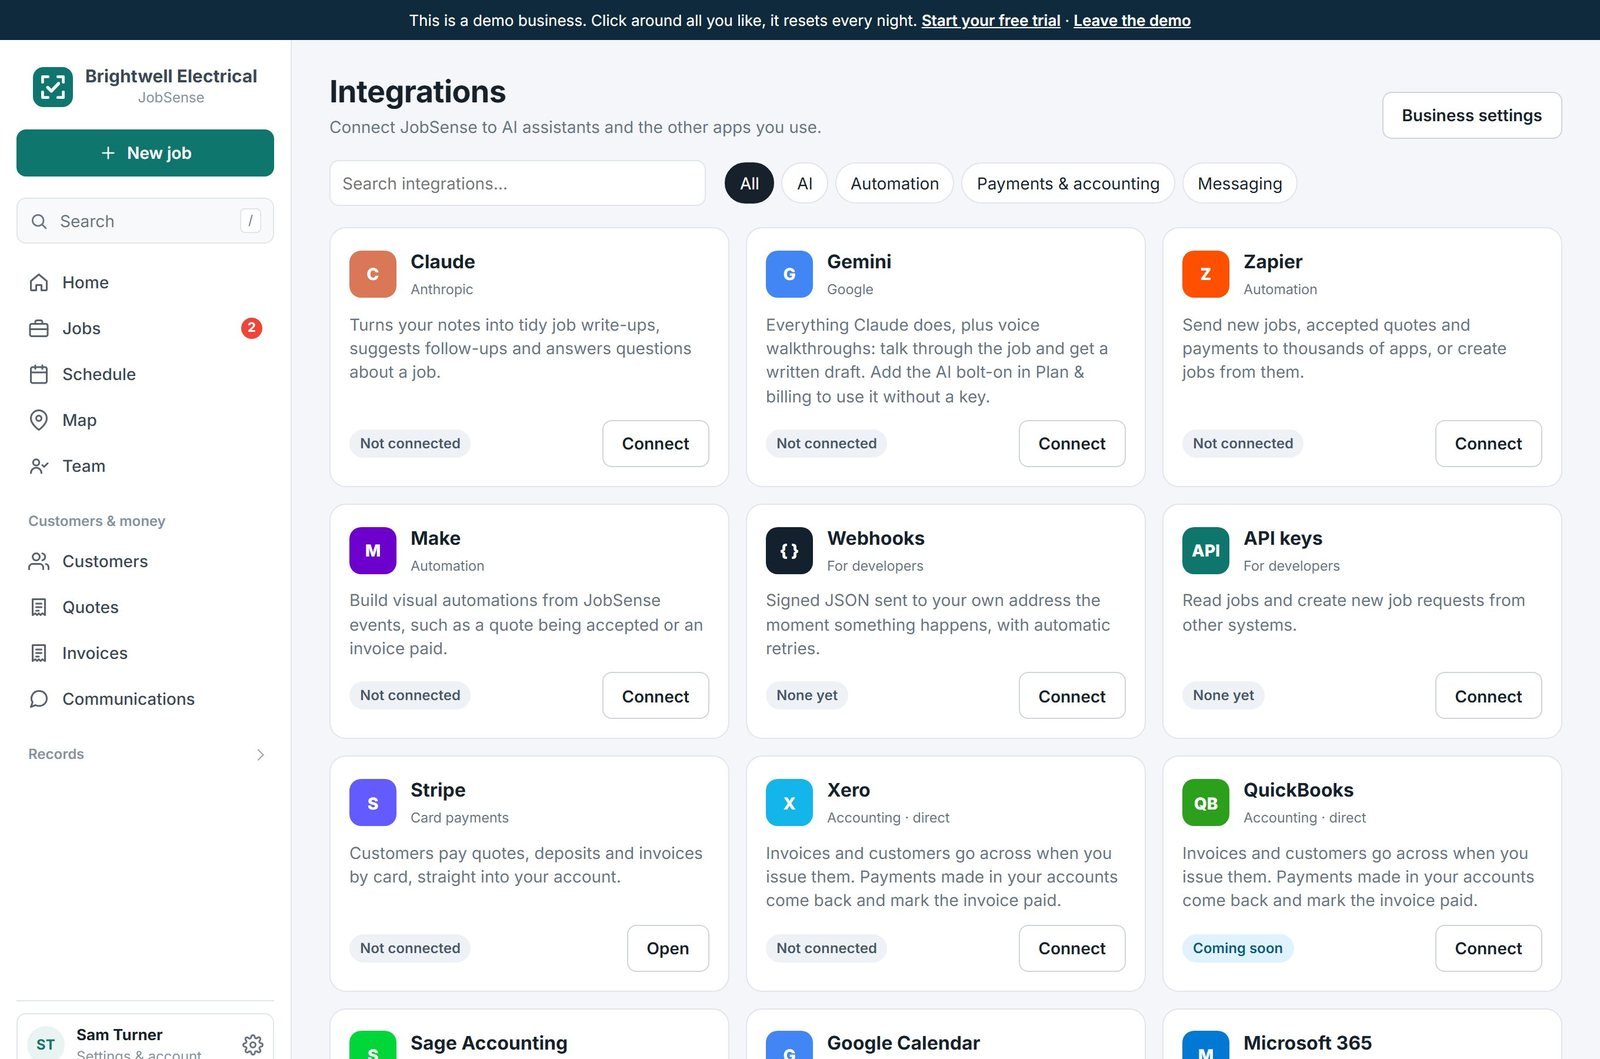Click the Claude integration logo tile

(x=373, y=274)
